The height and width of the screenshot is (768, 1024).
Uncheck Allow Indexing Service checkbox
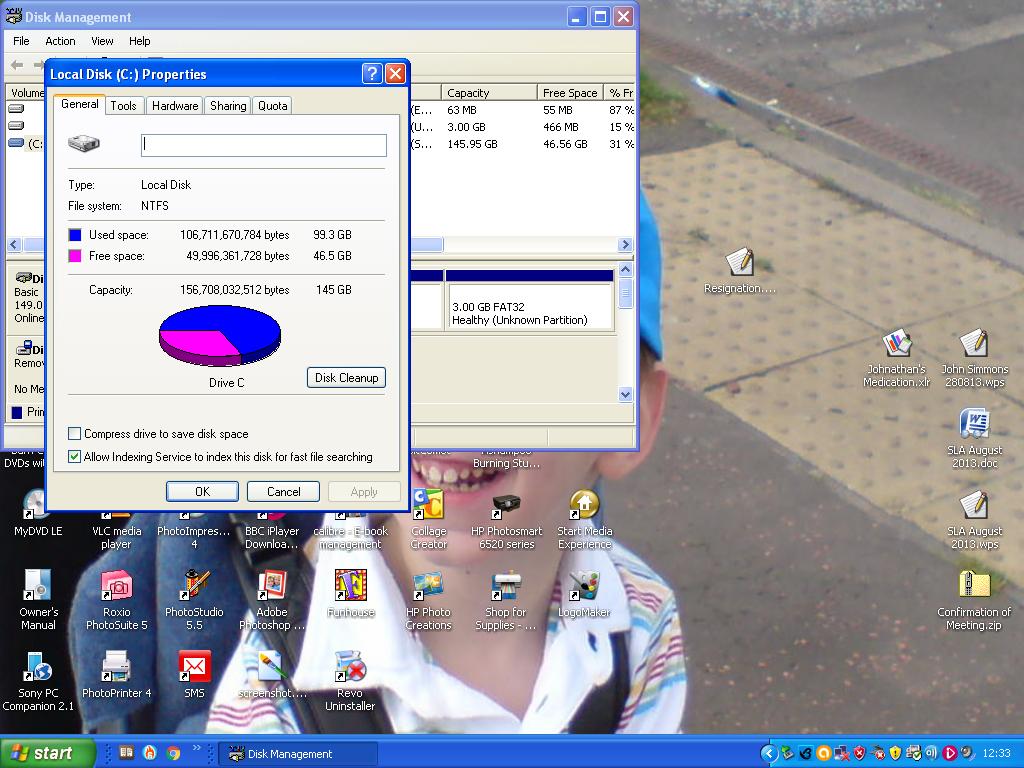click(74, 456)
